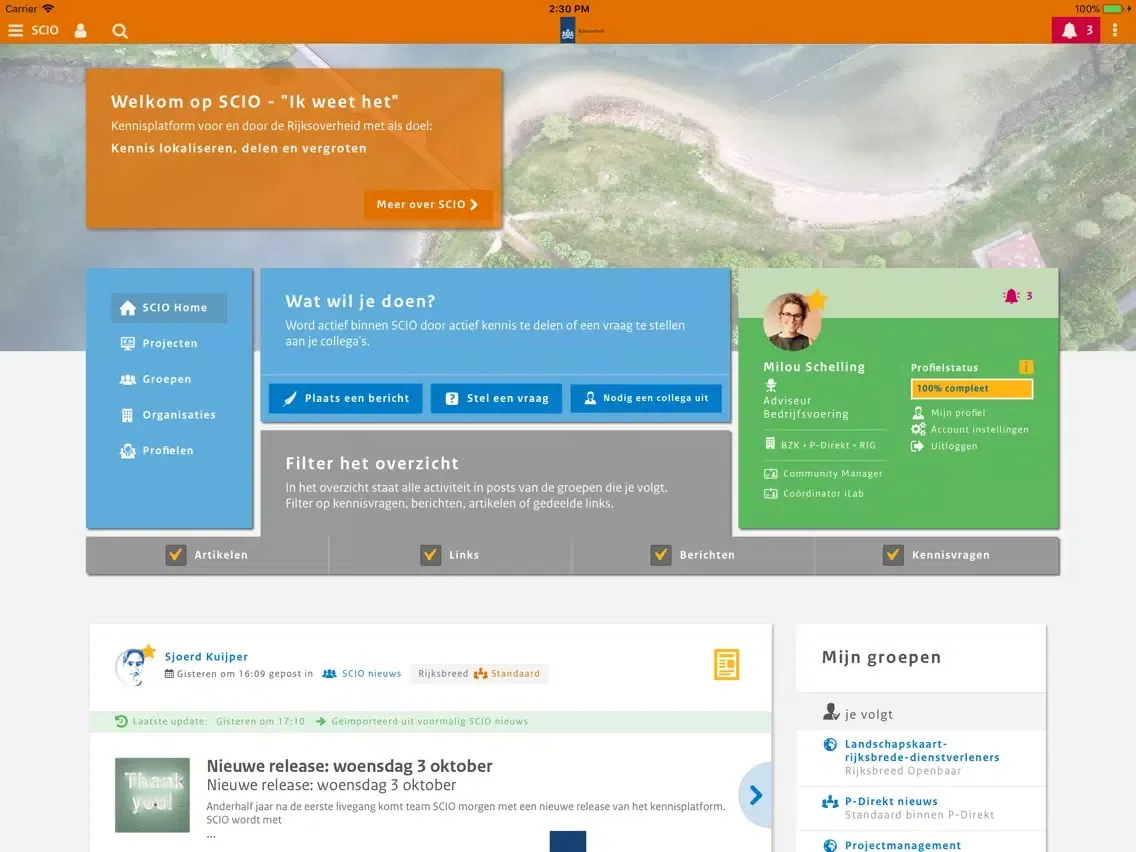Open the hamburger menu next to SCIO
This screenshot has width=1136, height=852.
[x=15, y=30]
